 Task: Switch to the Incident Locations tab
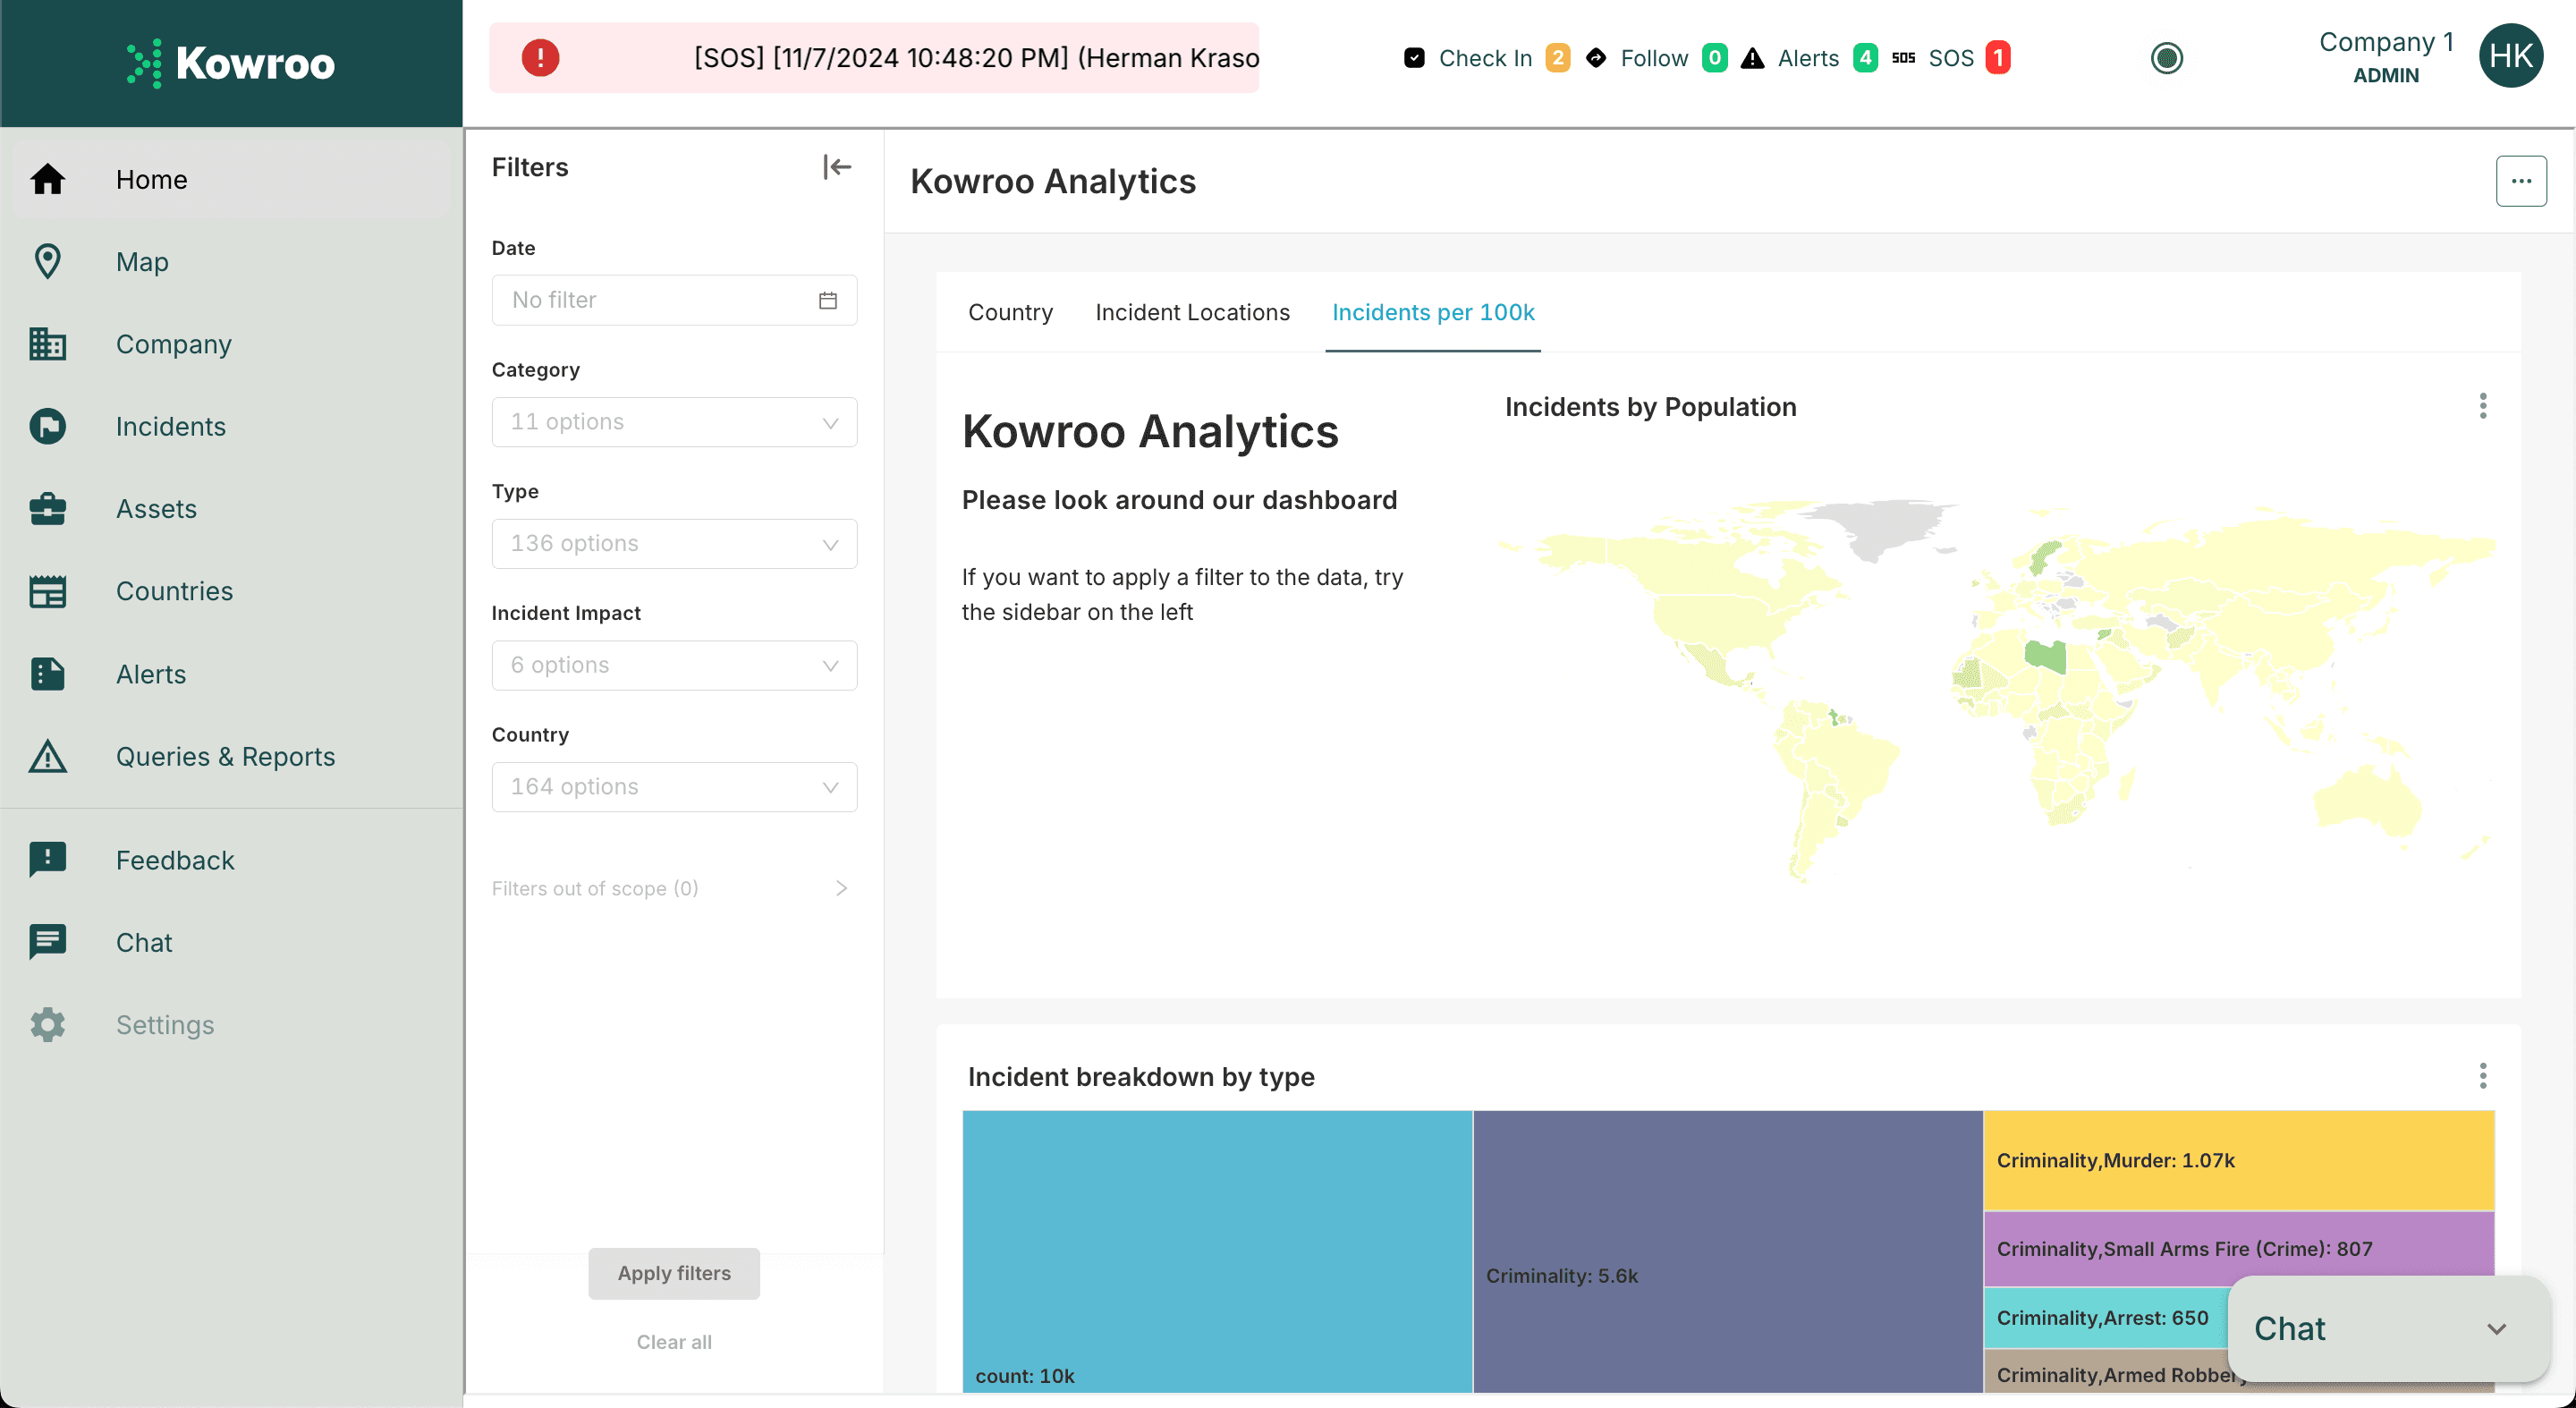(1192, 312)
